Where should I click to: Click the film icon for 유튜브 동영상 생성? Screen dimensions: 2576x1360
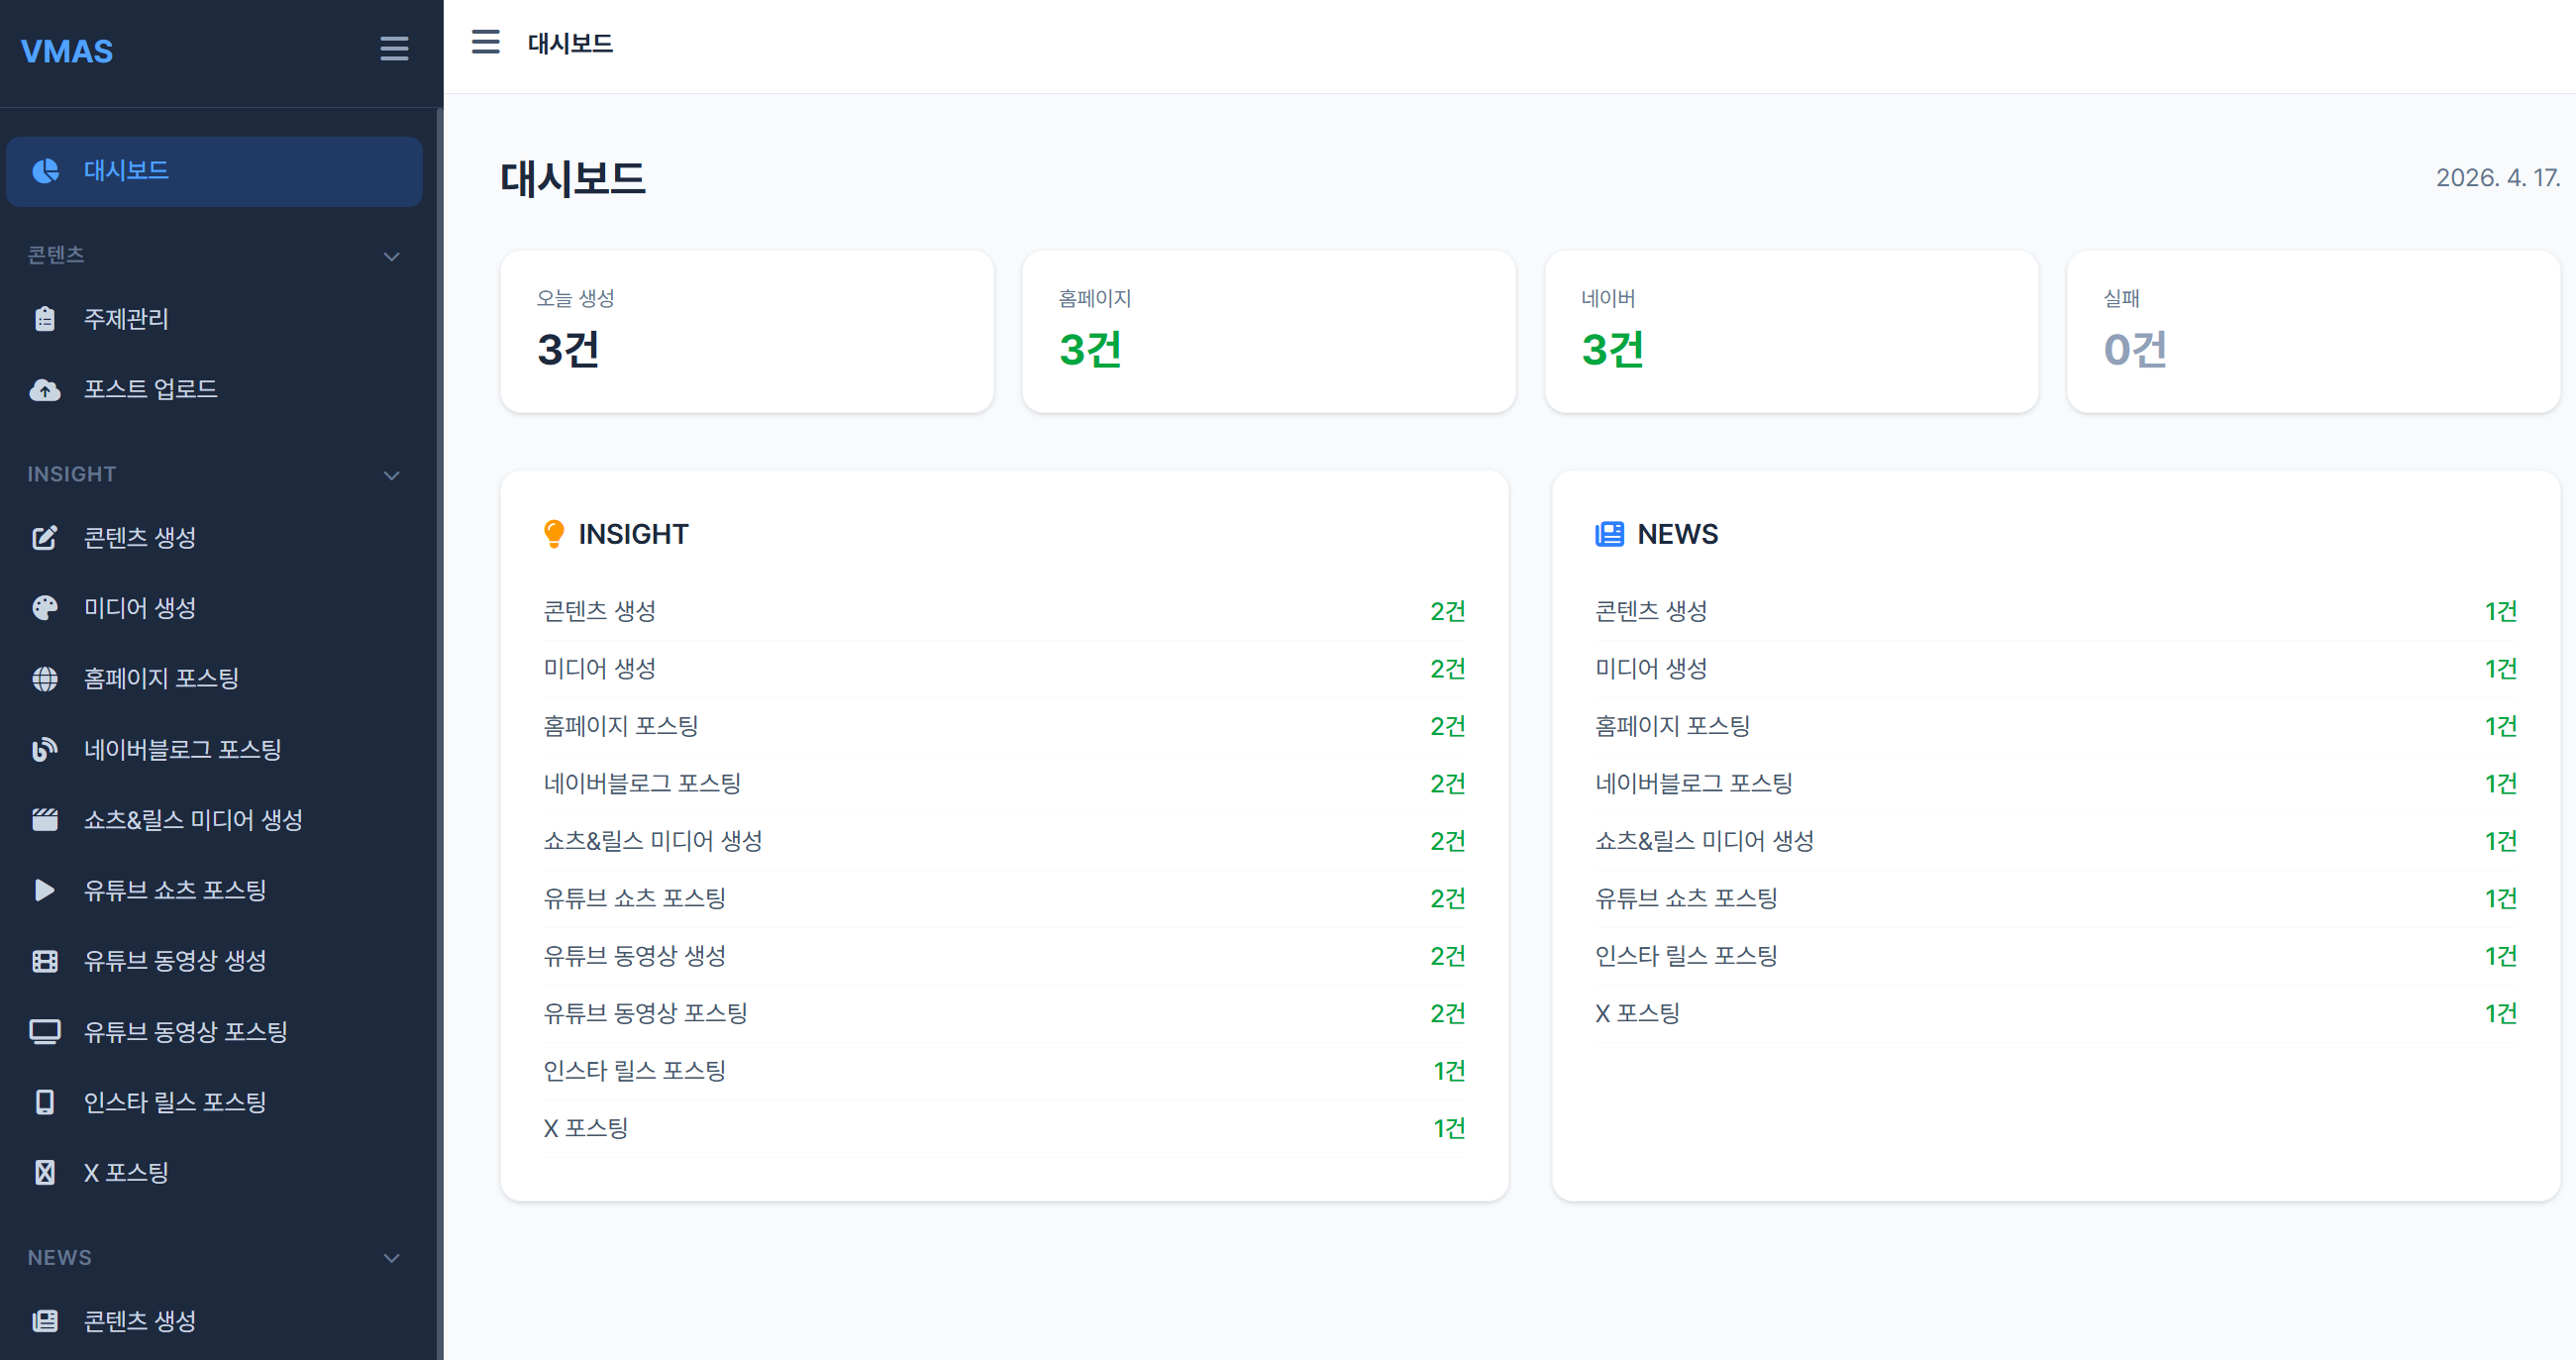[45, 961]
